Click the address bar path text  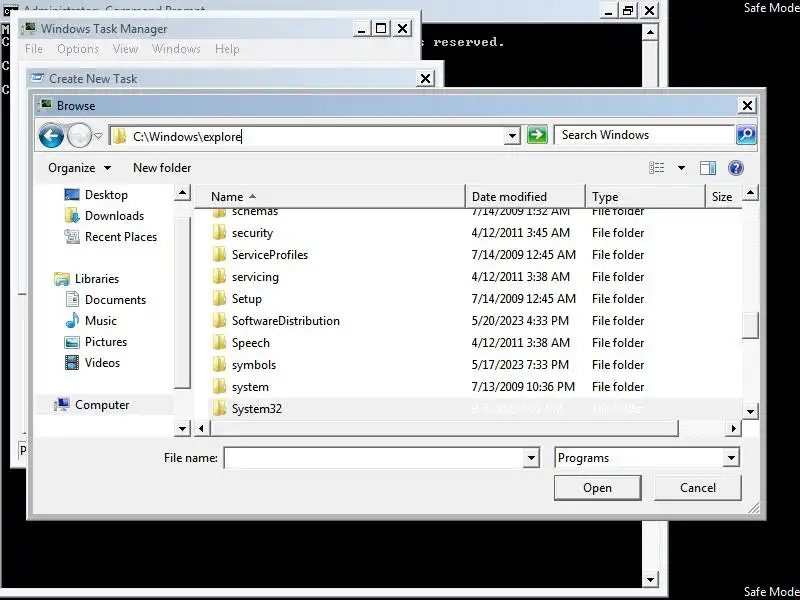[187, 137]
